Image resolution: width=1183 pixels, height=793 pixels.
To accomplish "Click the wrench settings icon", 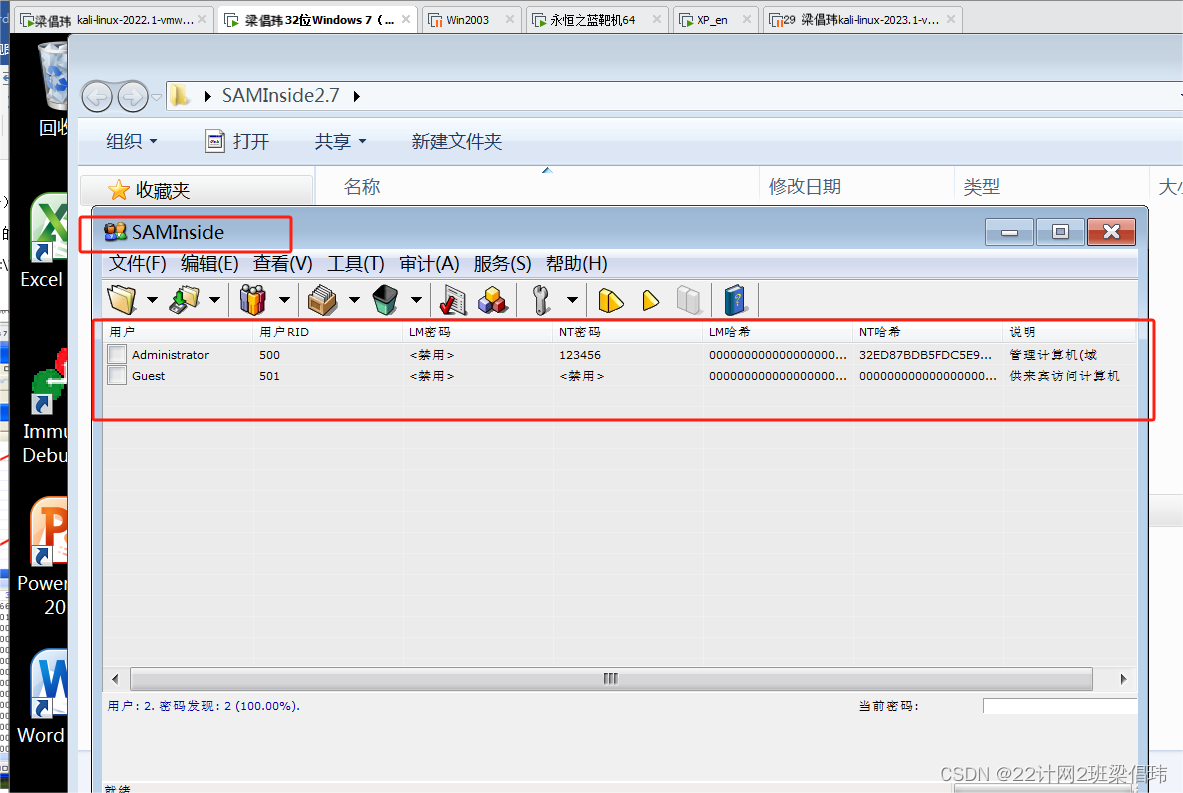I will click(x=541, y=300).
